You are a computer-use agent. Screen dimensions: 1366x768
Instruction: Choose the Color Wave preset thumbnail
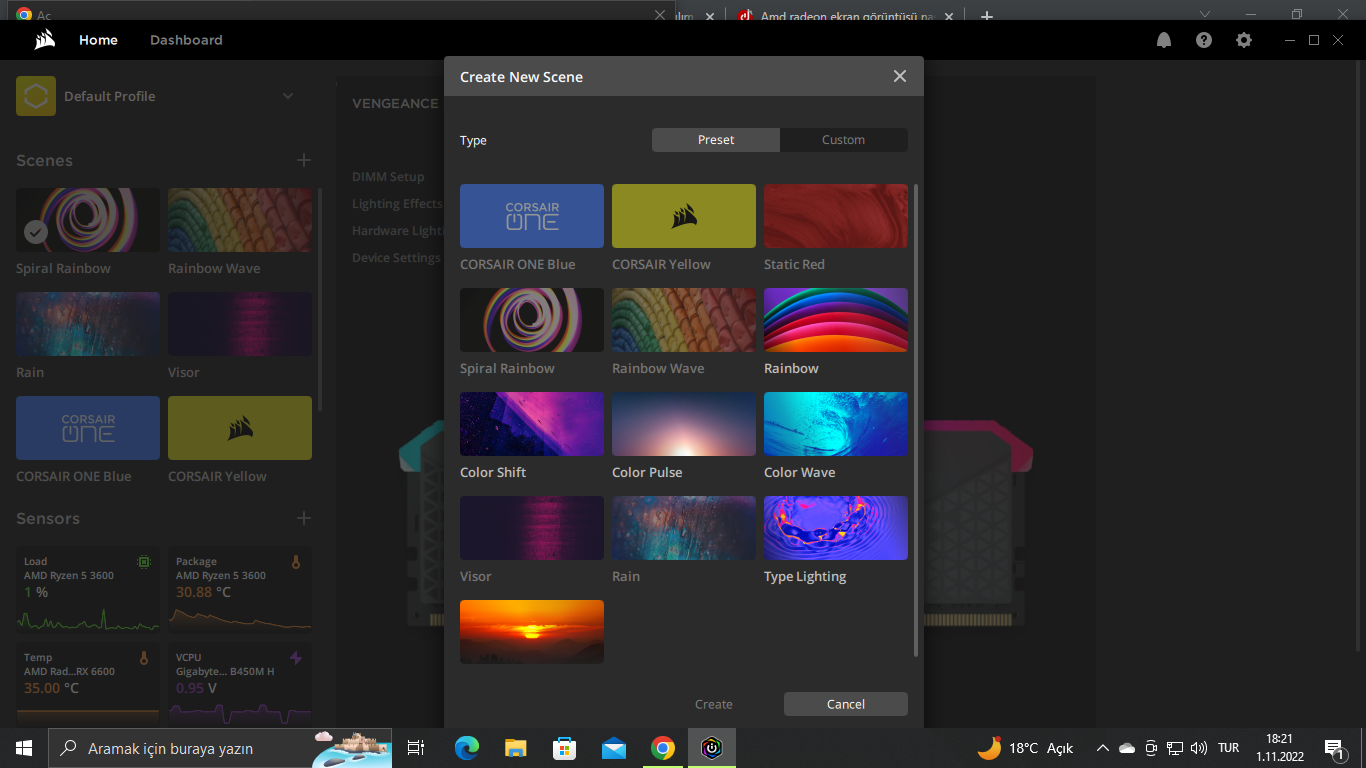pos(836,424)
